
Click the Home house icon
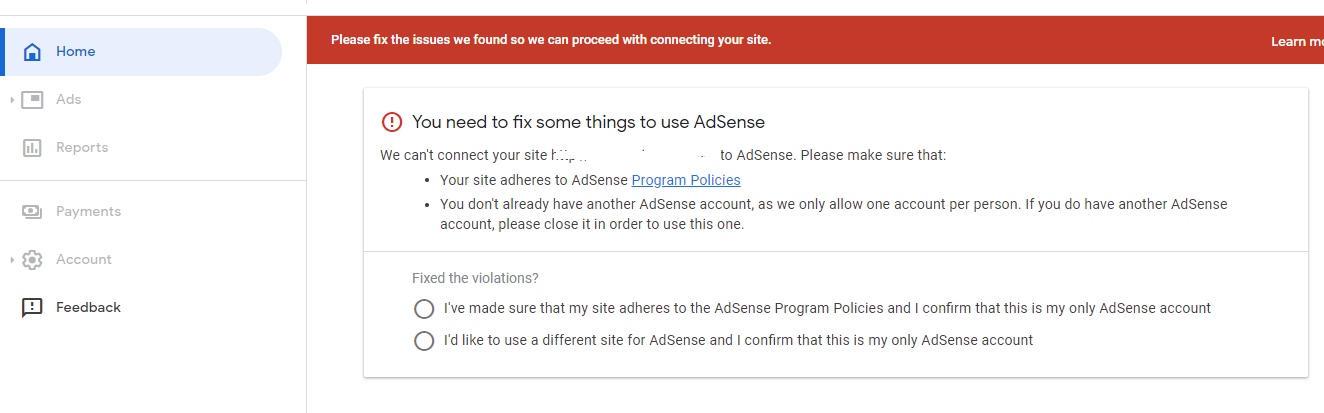(x=32, y=52)
